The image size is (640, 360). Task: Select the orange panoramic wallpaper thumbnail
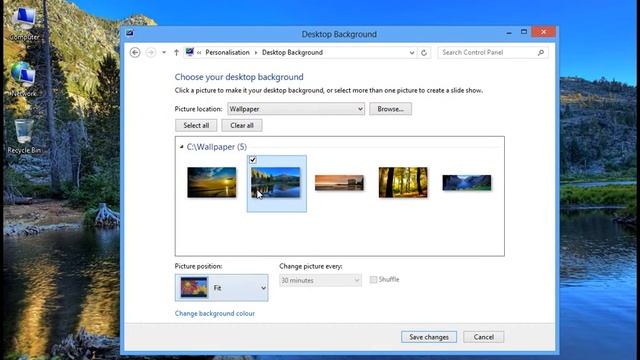click(x=339, y=182)
